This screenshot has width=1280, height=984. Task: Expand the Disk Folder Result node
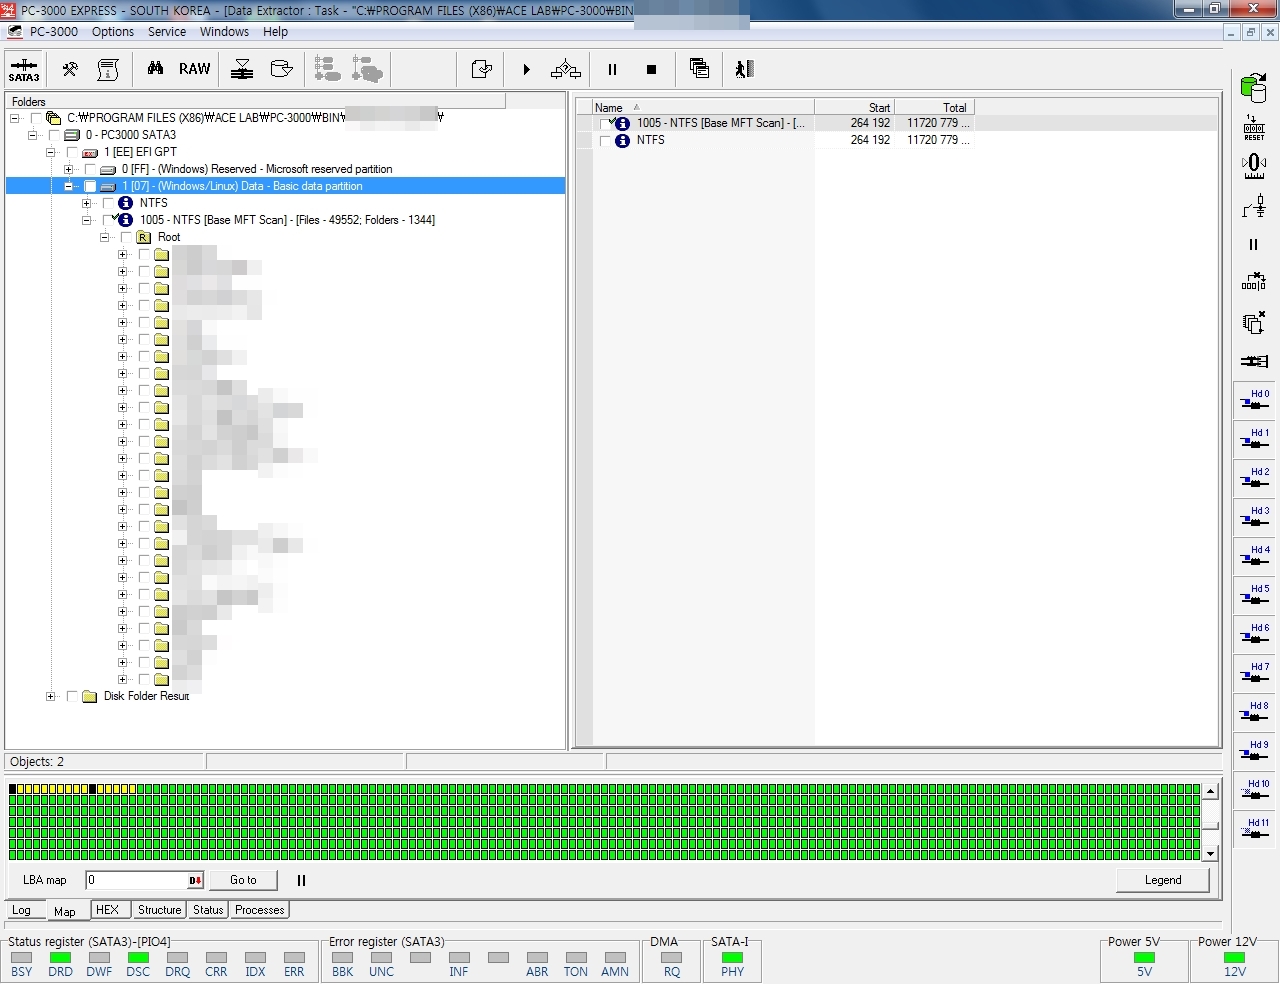coord(51,696)
